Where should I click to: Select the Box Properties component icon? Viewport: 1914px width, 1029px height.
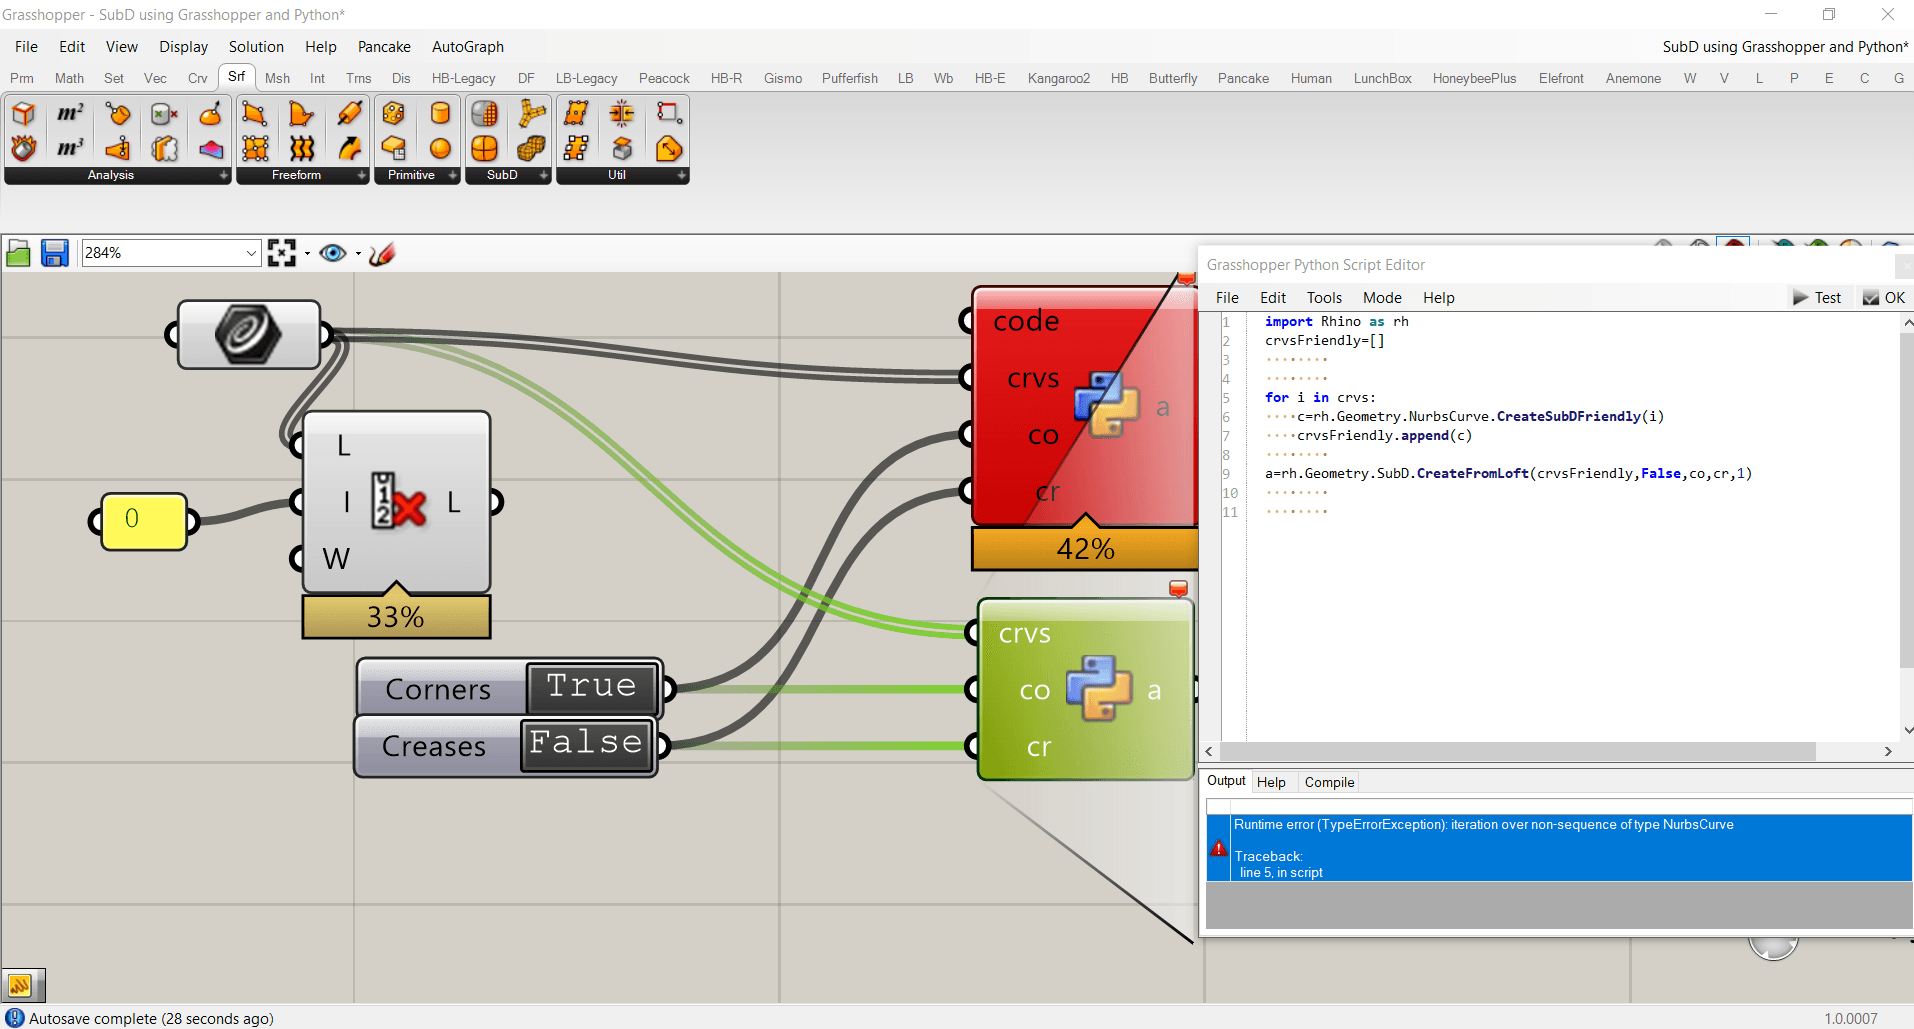coord(23,114)
